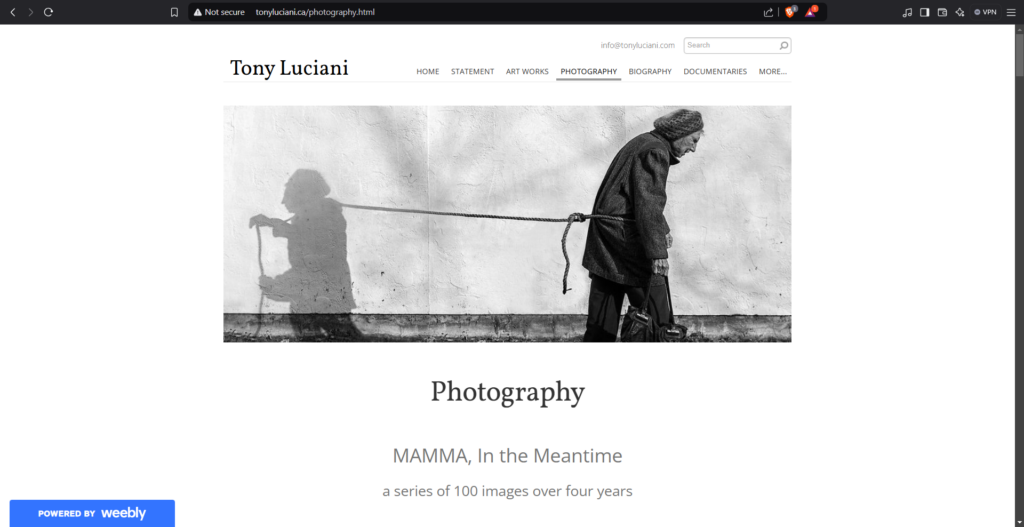1024x527 pixels.
Task: Click the Powered by Weebly banner
Action: click(92, 513)
